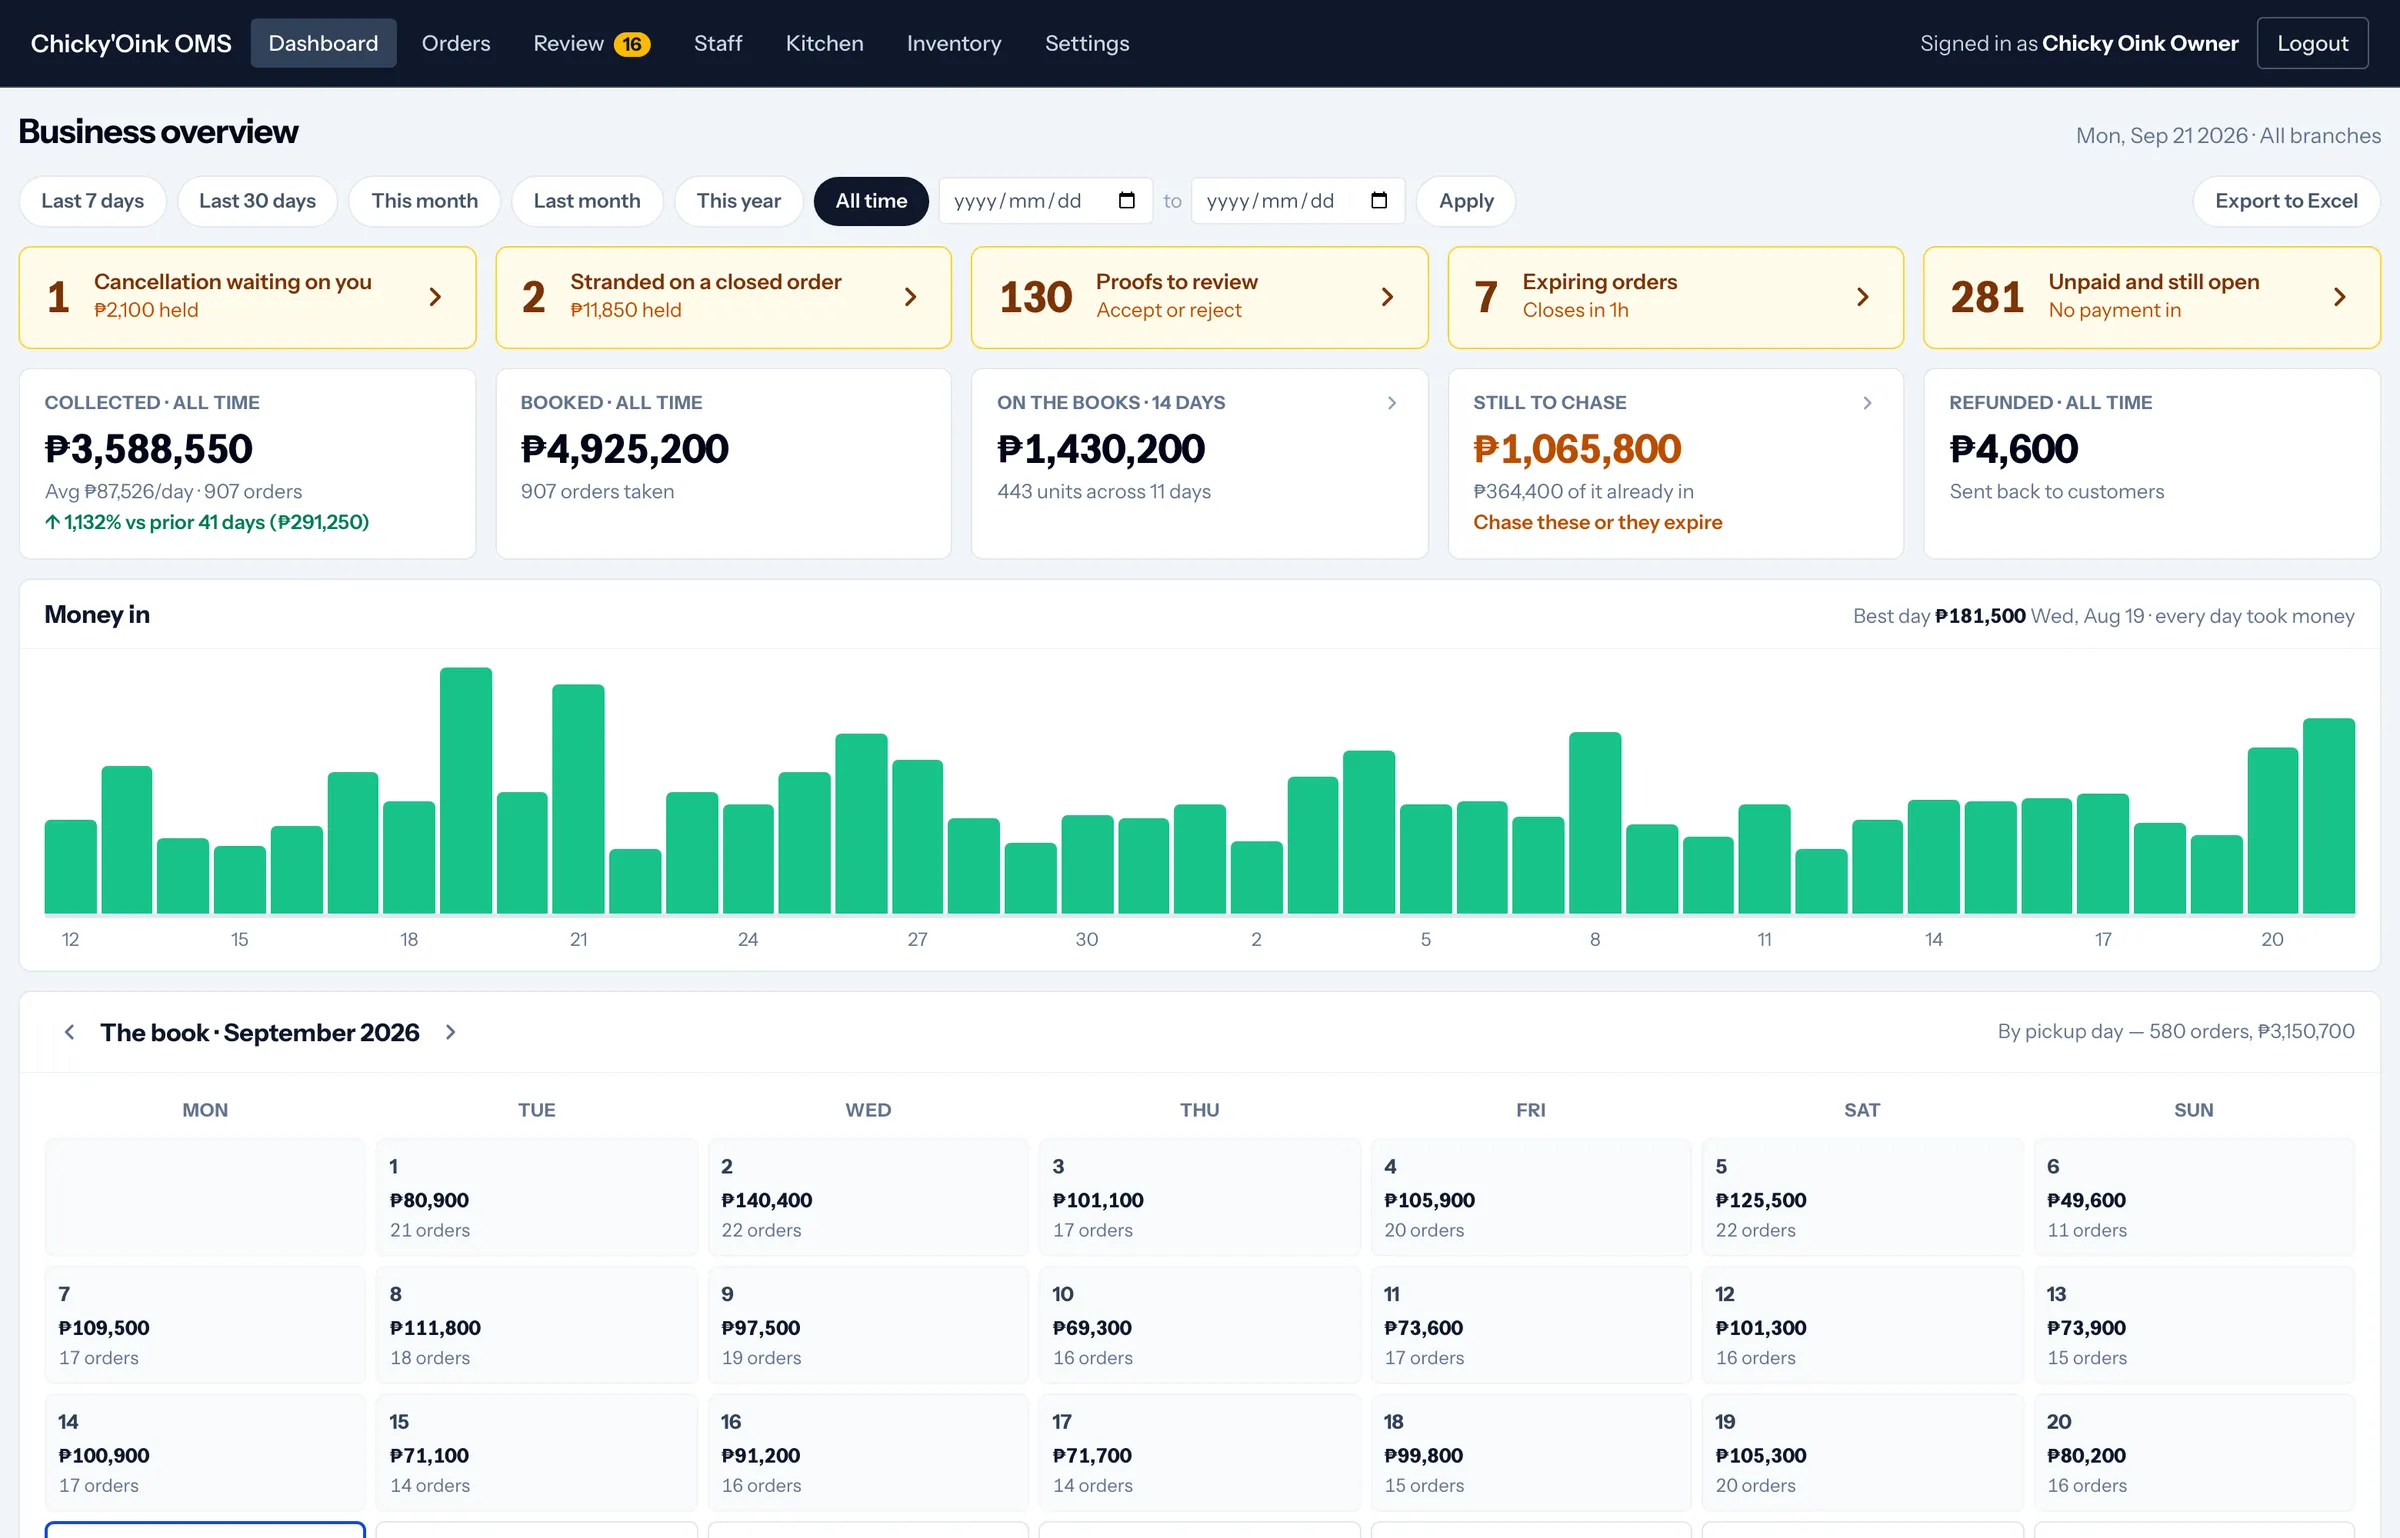Open the Dashboard tab

click(x=323, y=43)
